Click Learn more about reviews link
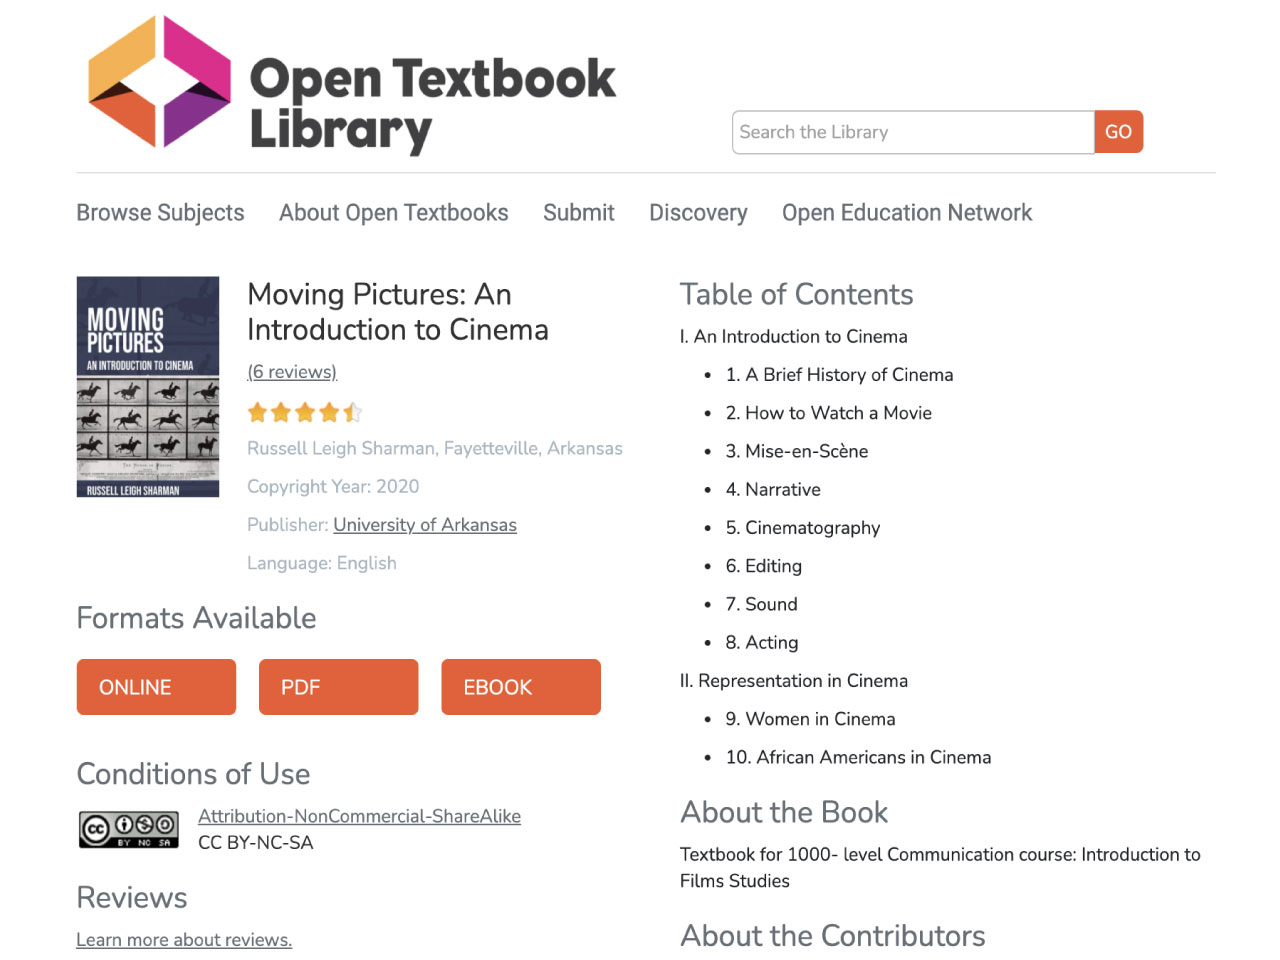 coord(184,940)
